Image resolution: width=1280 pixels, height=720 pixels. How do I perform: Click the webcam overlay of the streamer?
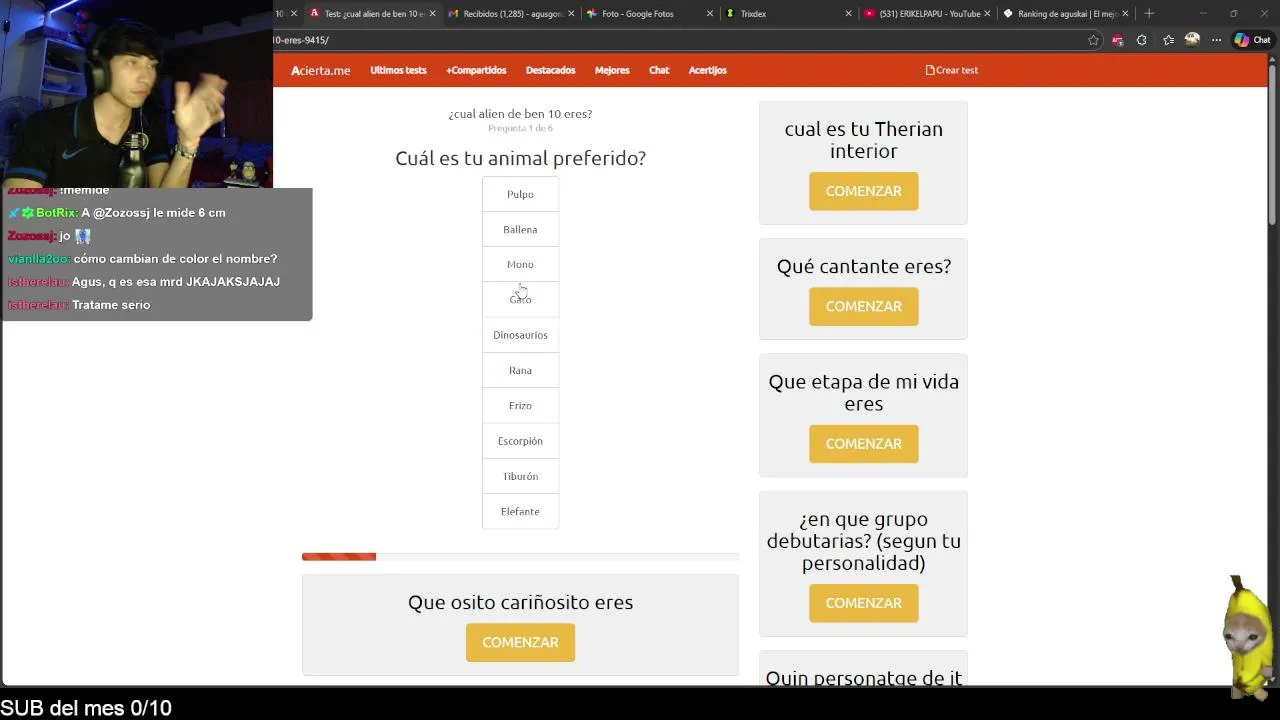click(x=136, y=94)
